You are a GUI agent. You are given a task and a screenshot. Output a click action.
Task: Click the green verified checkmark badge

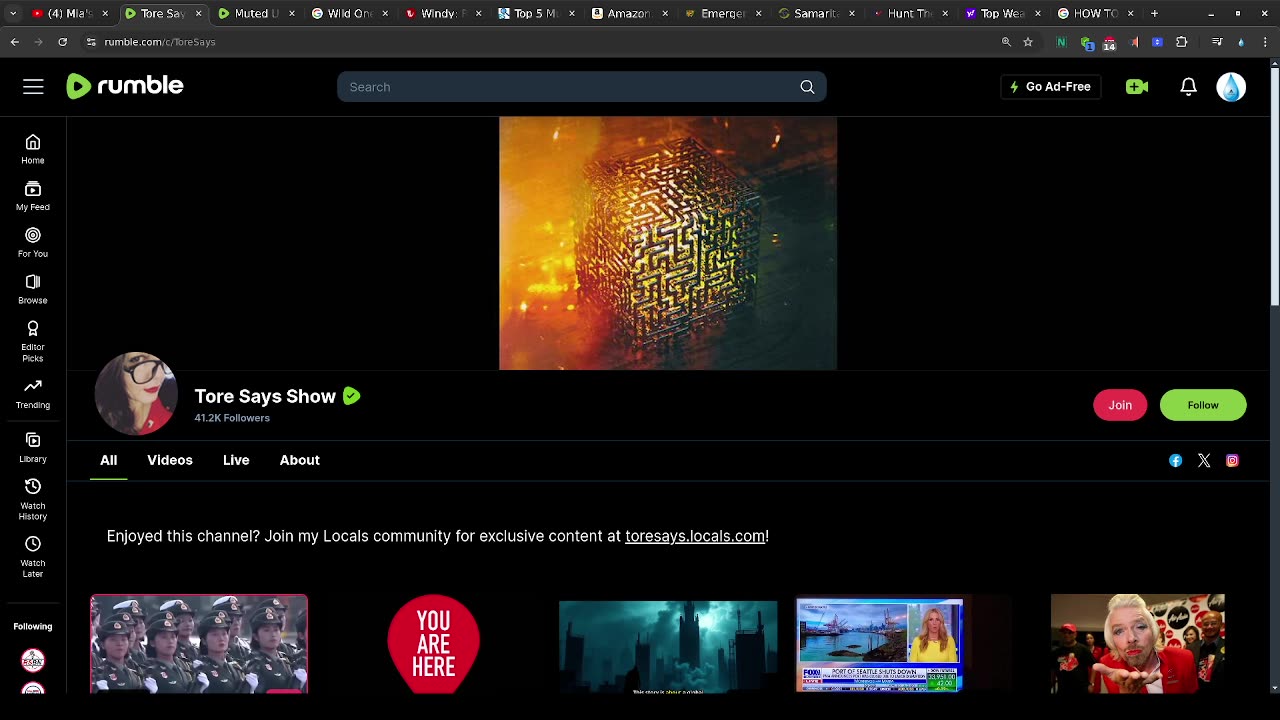click(x=351, y=396)
